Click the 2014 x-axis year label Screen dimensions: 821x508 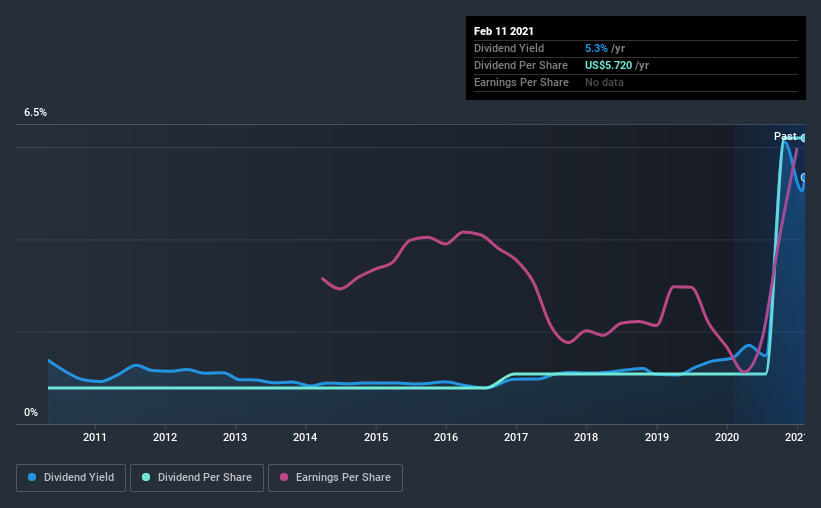(x=305, y=437)
